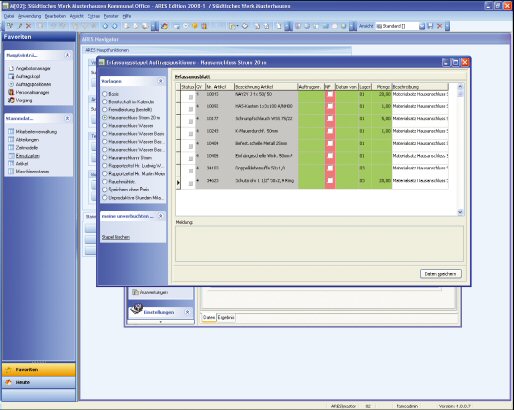Select the Speichern ohne Preis radio button
Screen dimensions: 514x410
[x=104, y=190]
